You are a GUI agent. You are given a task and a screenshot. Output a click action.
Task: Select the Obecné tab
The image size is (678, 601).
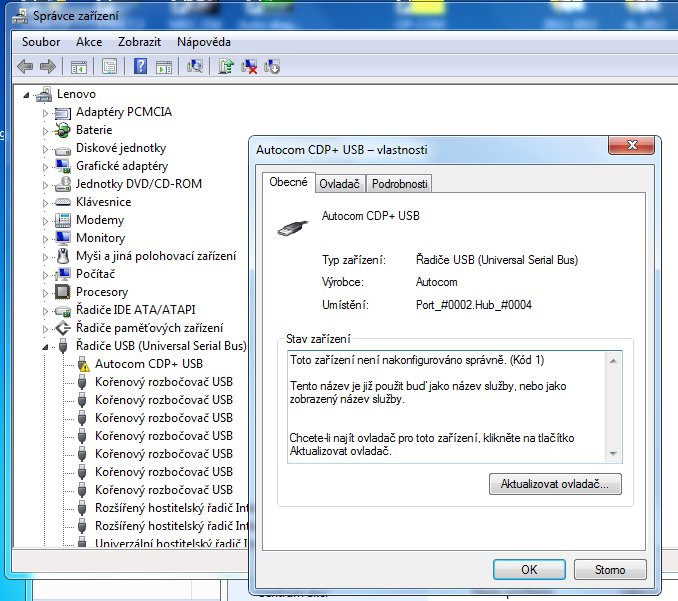tap(288, 182)
